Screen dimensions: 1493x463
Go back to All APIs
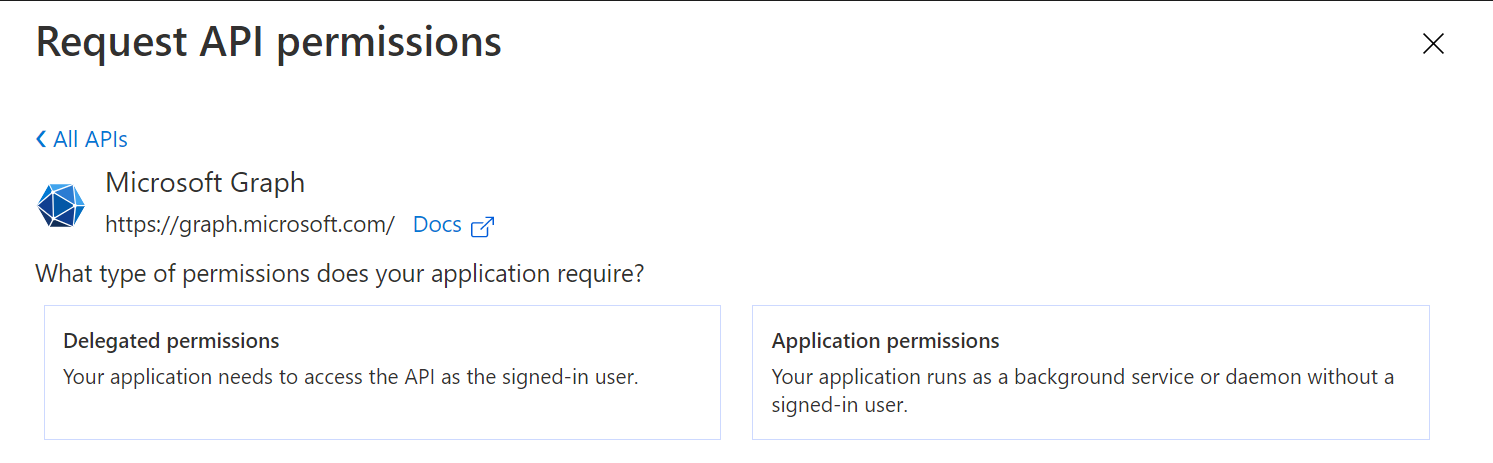click(90, 139)
